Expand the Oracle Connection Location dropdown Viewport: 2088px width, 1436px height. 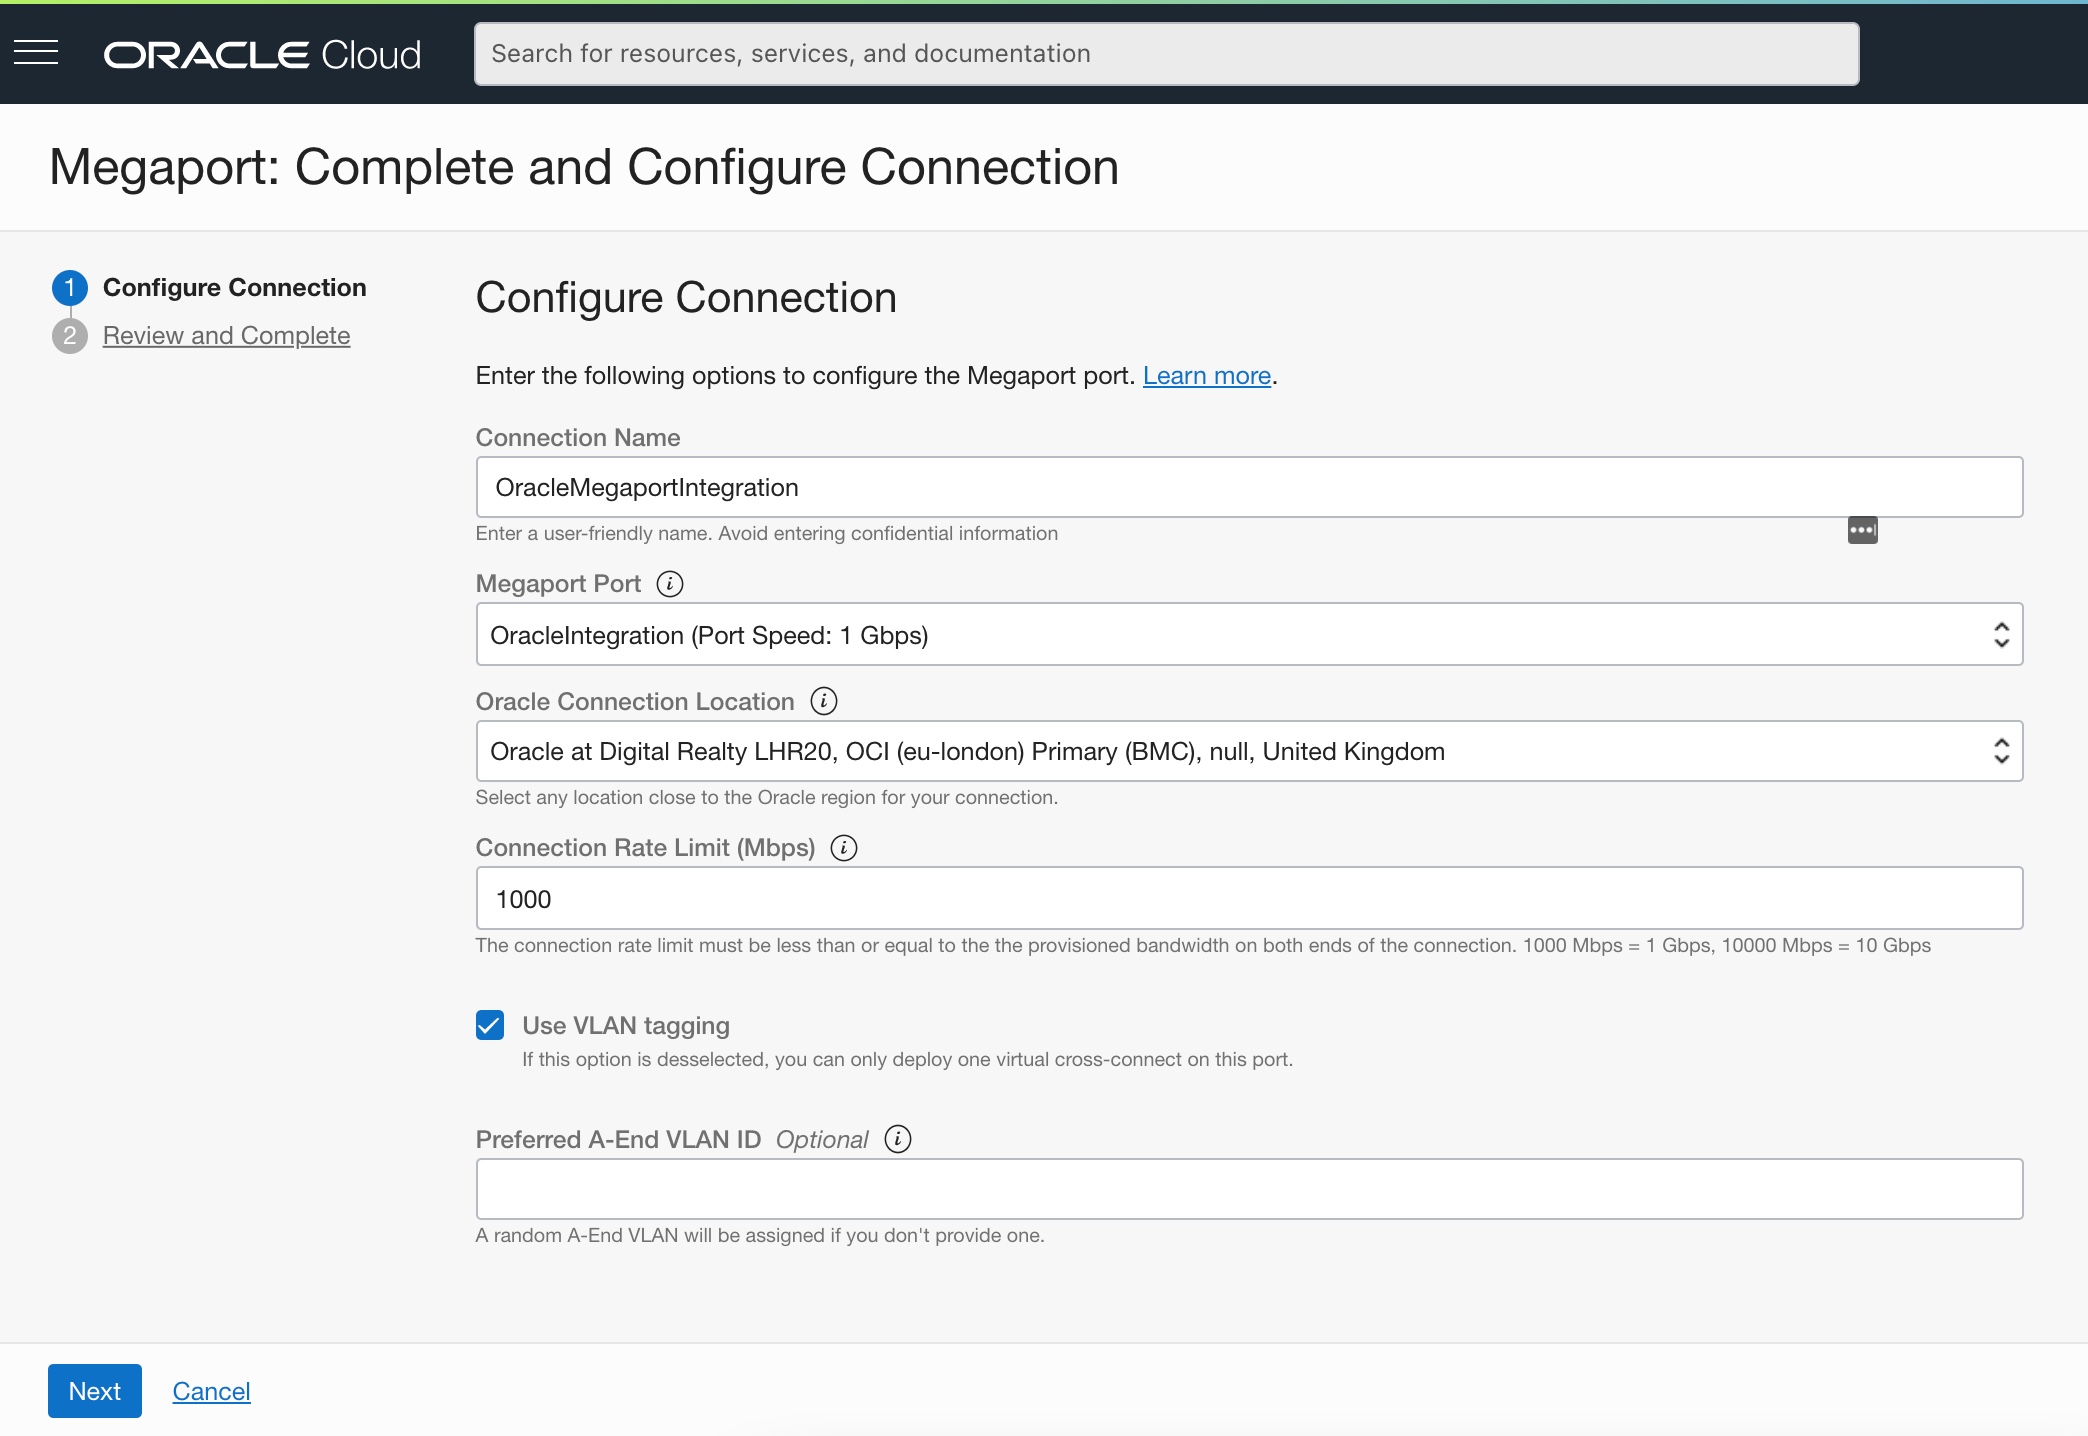coord(1249,751)
